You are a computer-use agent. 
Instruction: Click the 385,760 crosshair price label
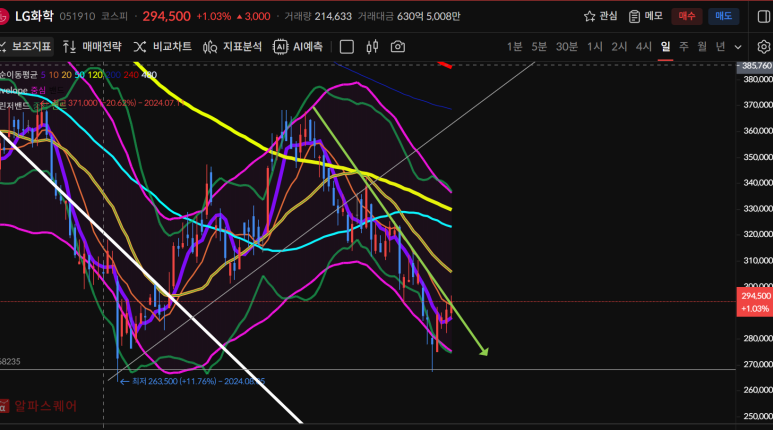754,66
